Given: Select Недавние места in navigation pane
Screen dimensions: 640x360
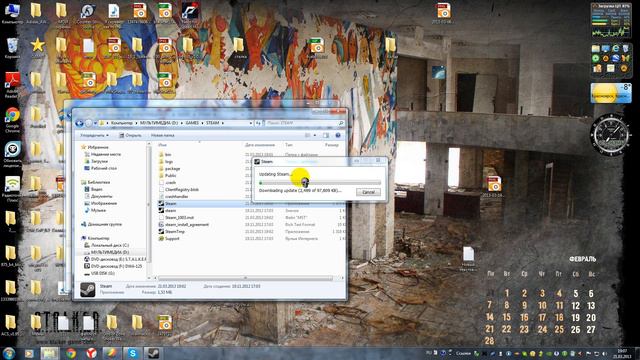Looking at the screenshot, I should [102, 154].
